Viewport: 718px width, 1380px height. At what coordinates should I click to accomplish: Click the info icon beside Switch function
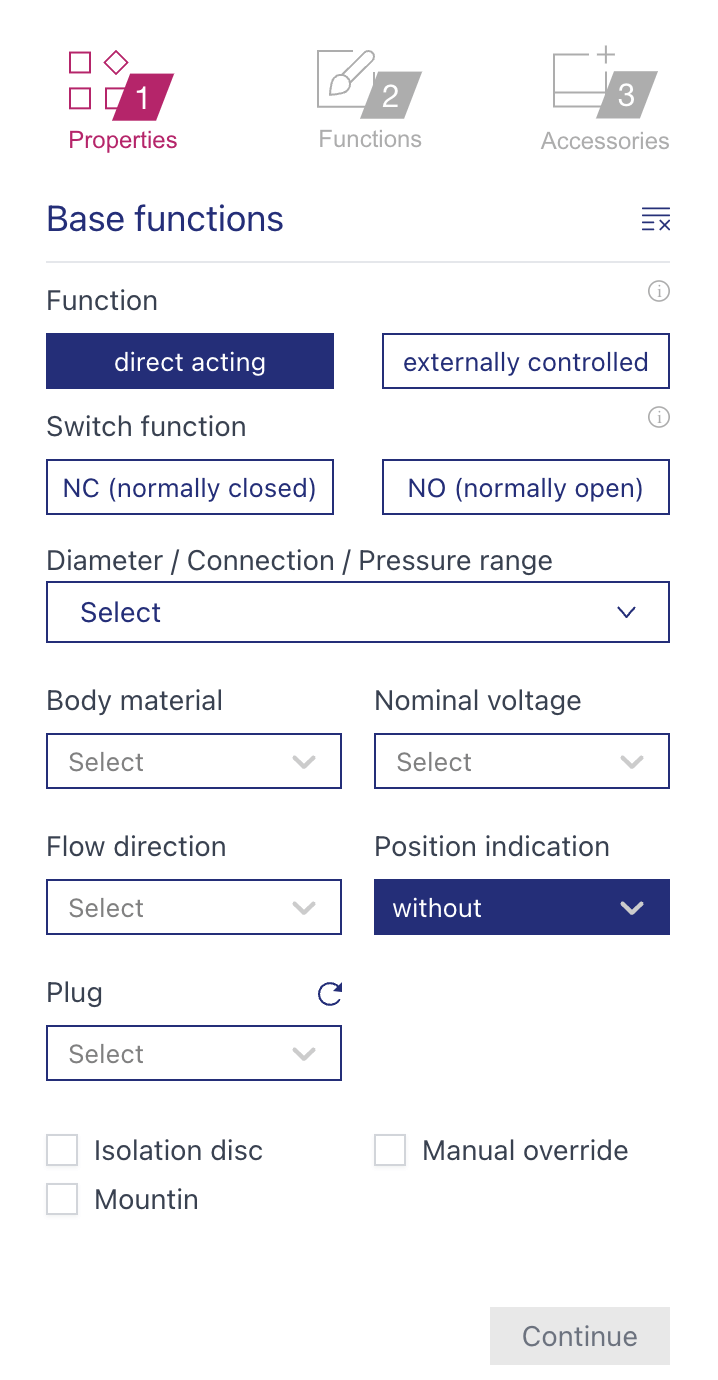coord(659,417)
